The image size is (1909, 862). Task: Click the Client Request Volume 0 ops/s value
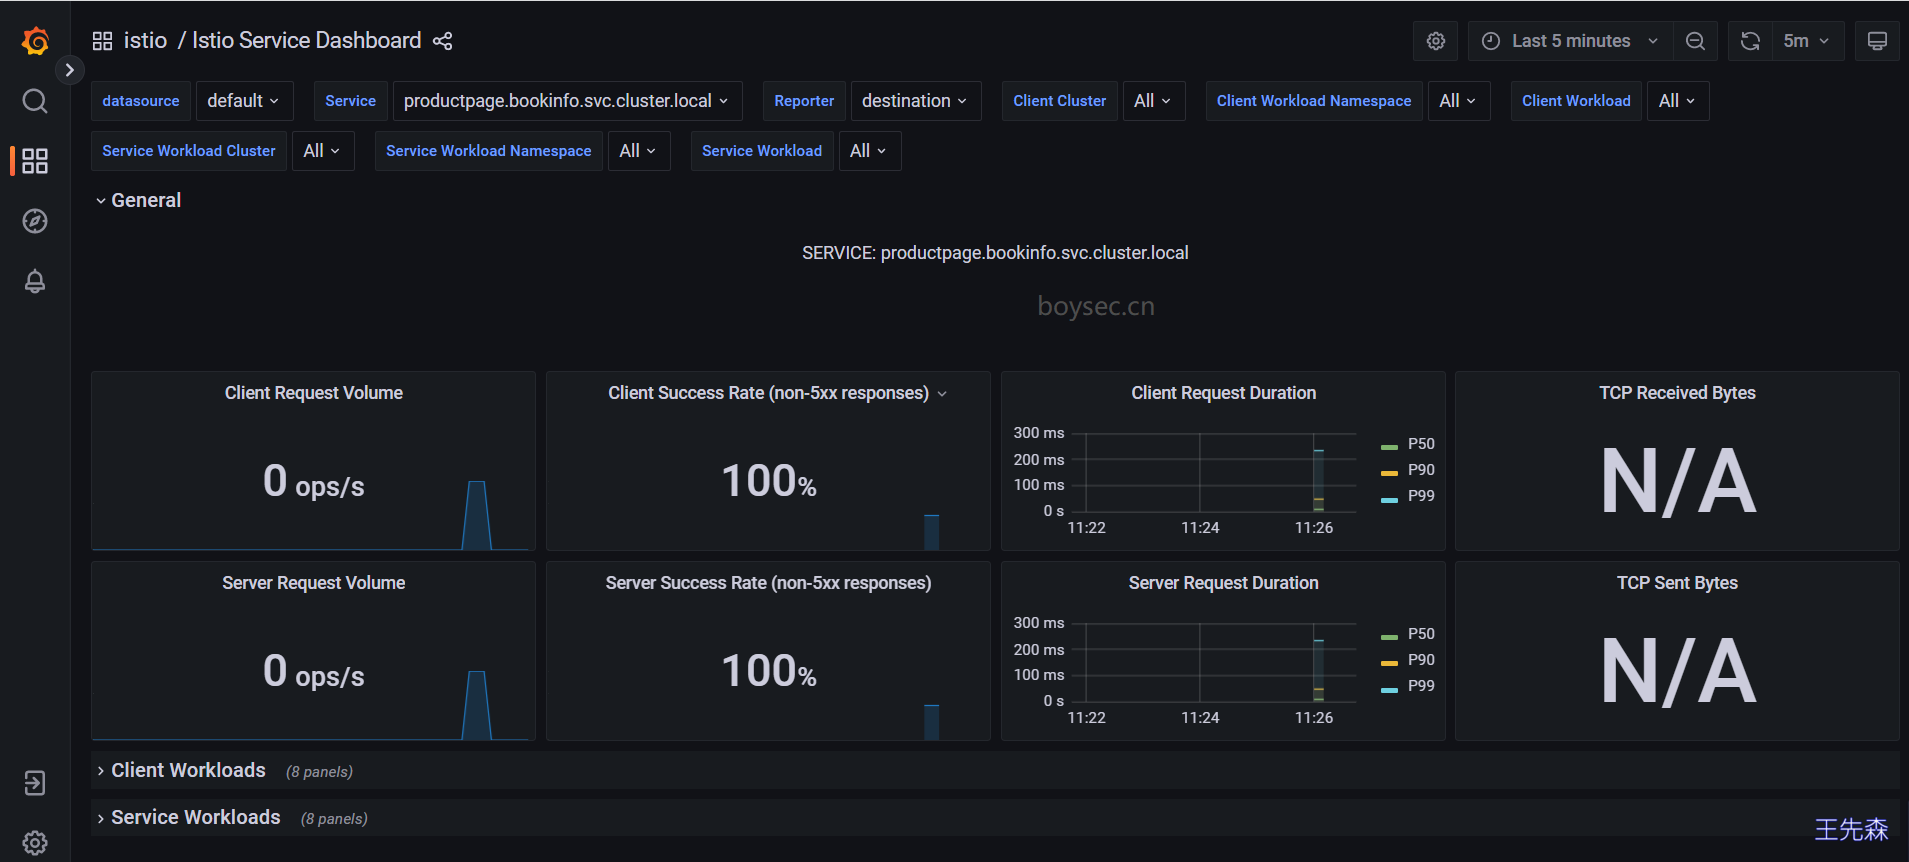point(313,482)
